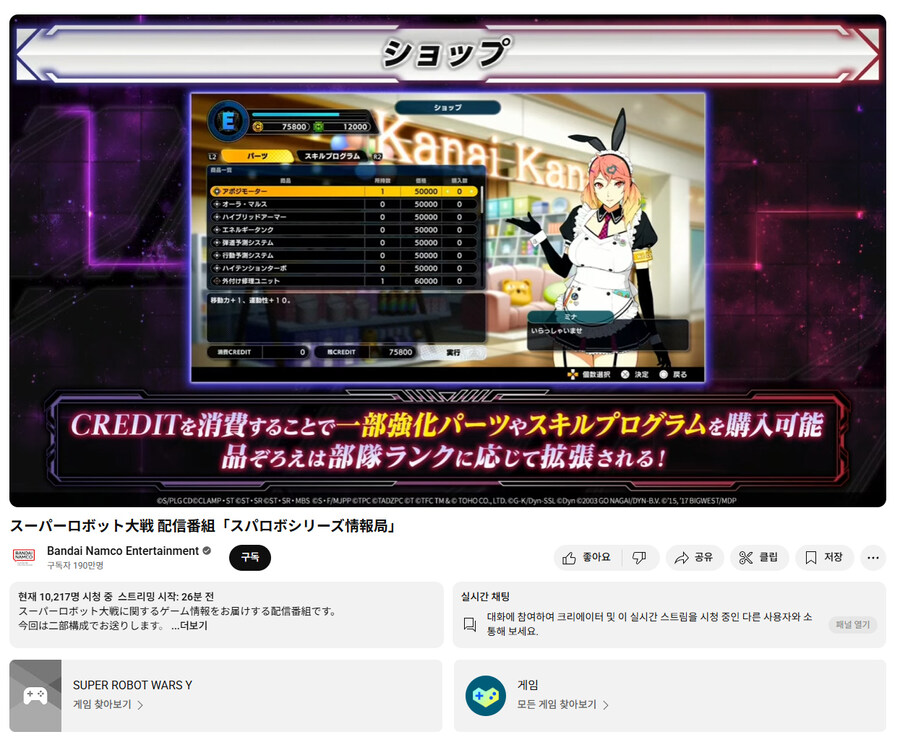Click the gray controller icon for SUPER ROBOT WARS Y
The height and width of the screenshot is (750, 900).
36,695
